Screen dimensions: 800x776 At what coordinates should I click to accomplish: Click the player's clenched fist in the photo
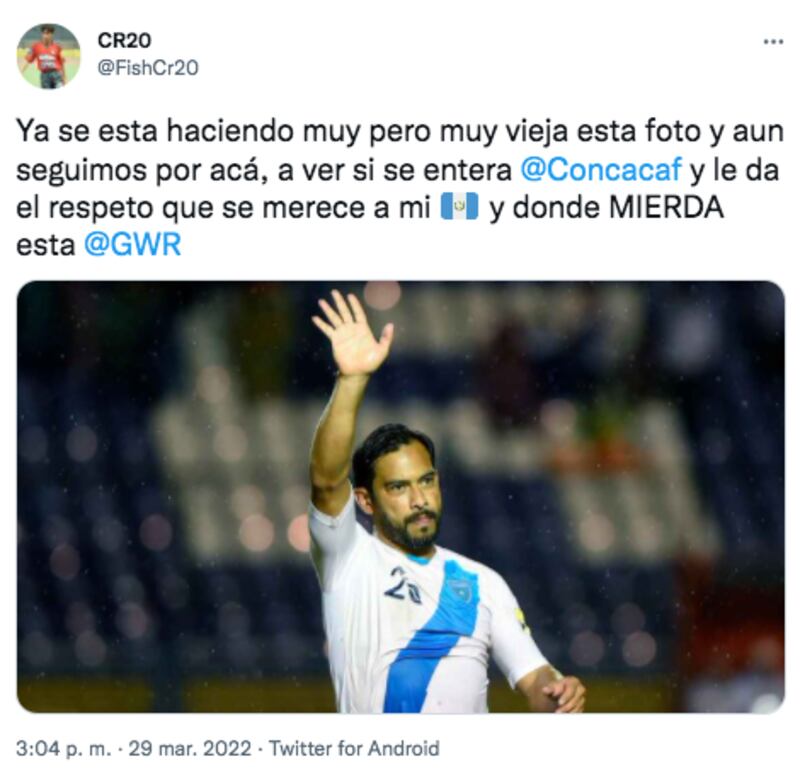coord(565,692)
